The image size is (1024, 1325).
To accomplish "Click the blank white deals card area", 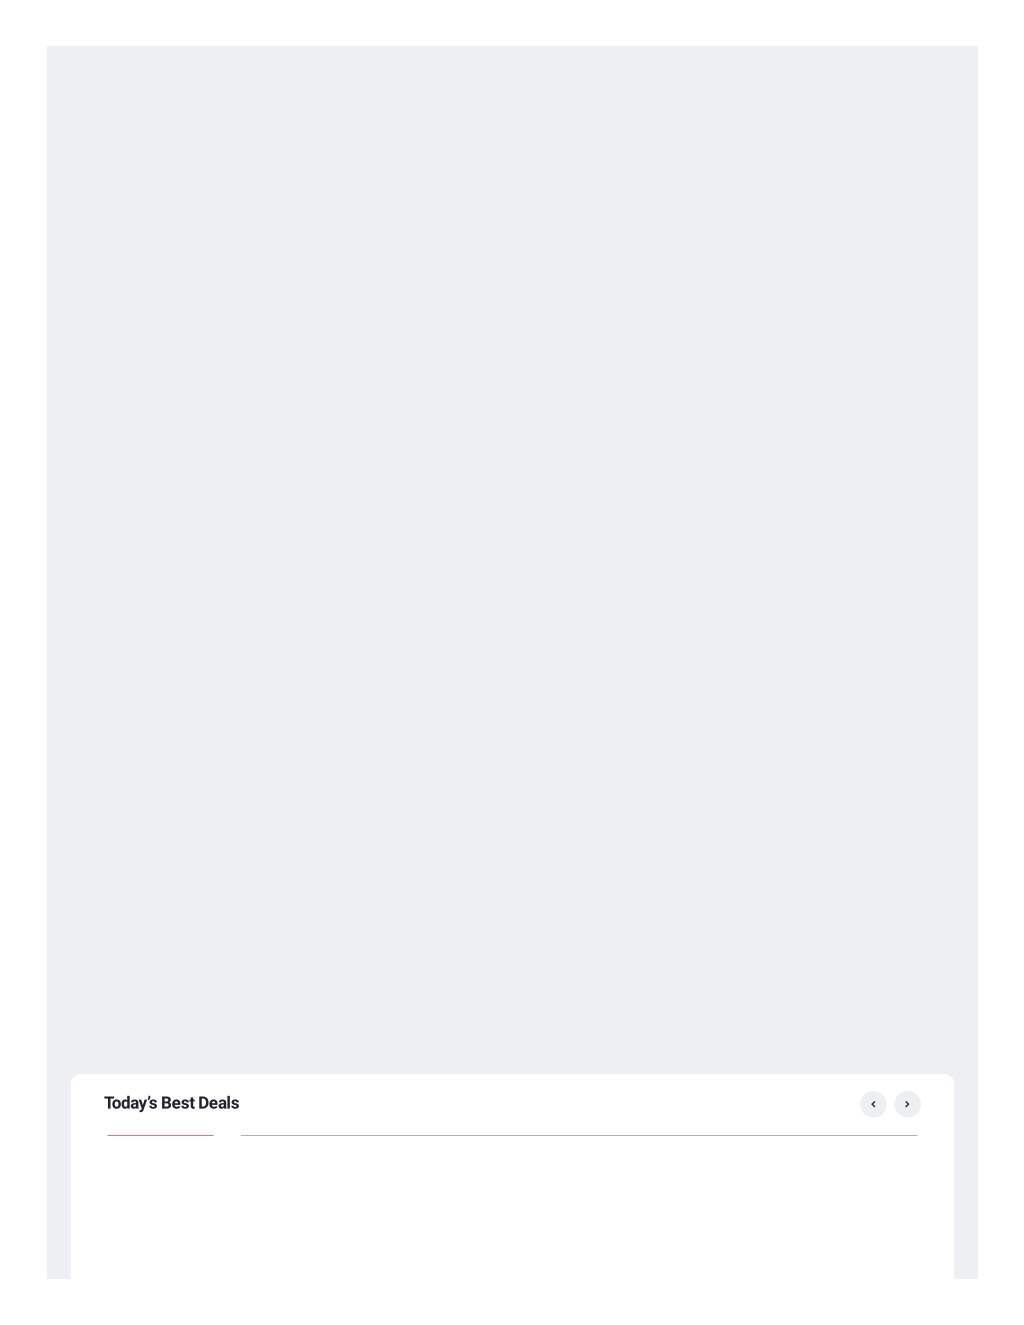I will [x=512, y=1210].
